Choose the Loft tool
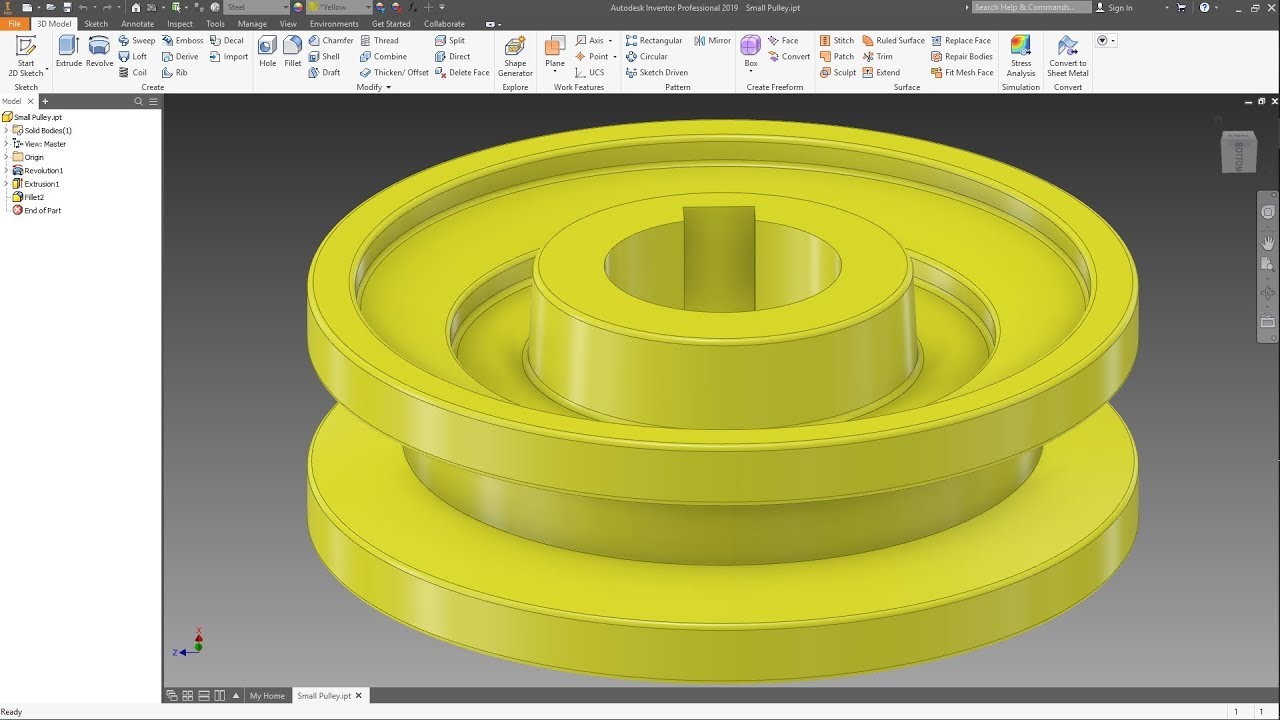The width and height of the screenshot is (1280, 720). (x=133, y=57)
